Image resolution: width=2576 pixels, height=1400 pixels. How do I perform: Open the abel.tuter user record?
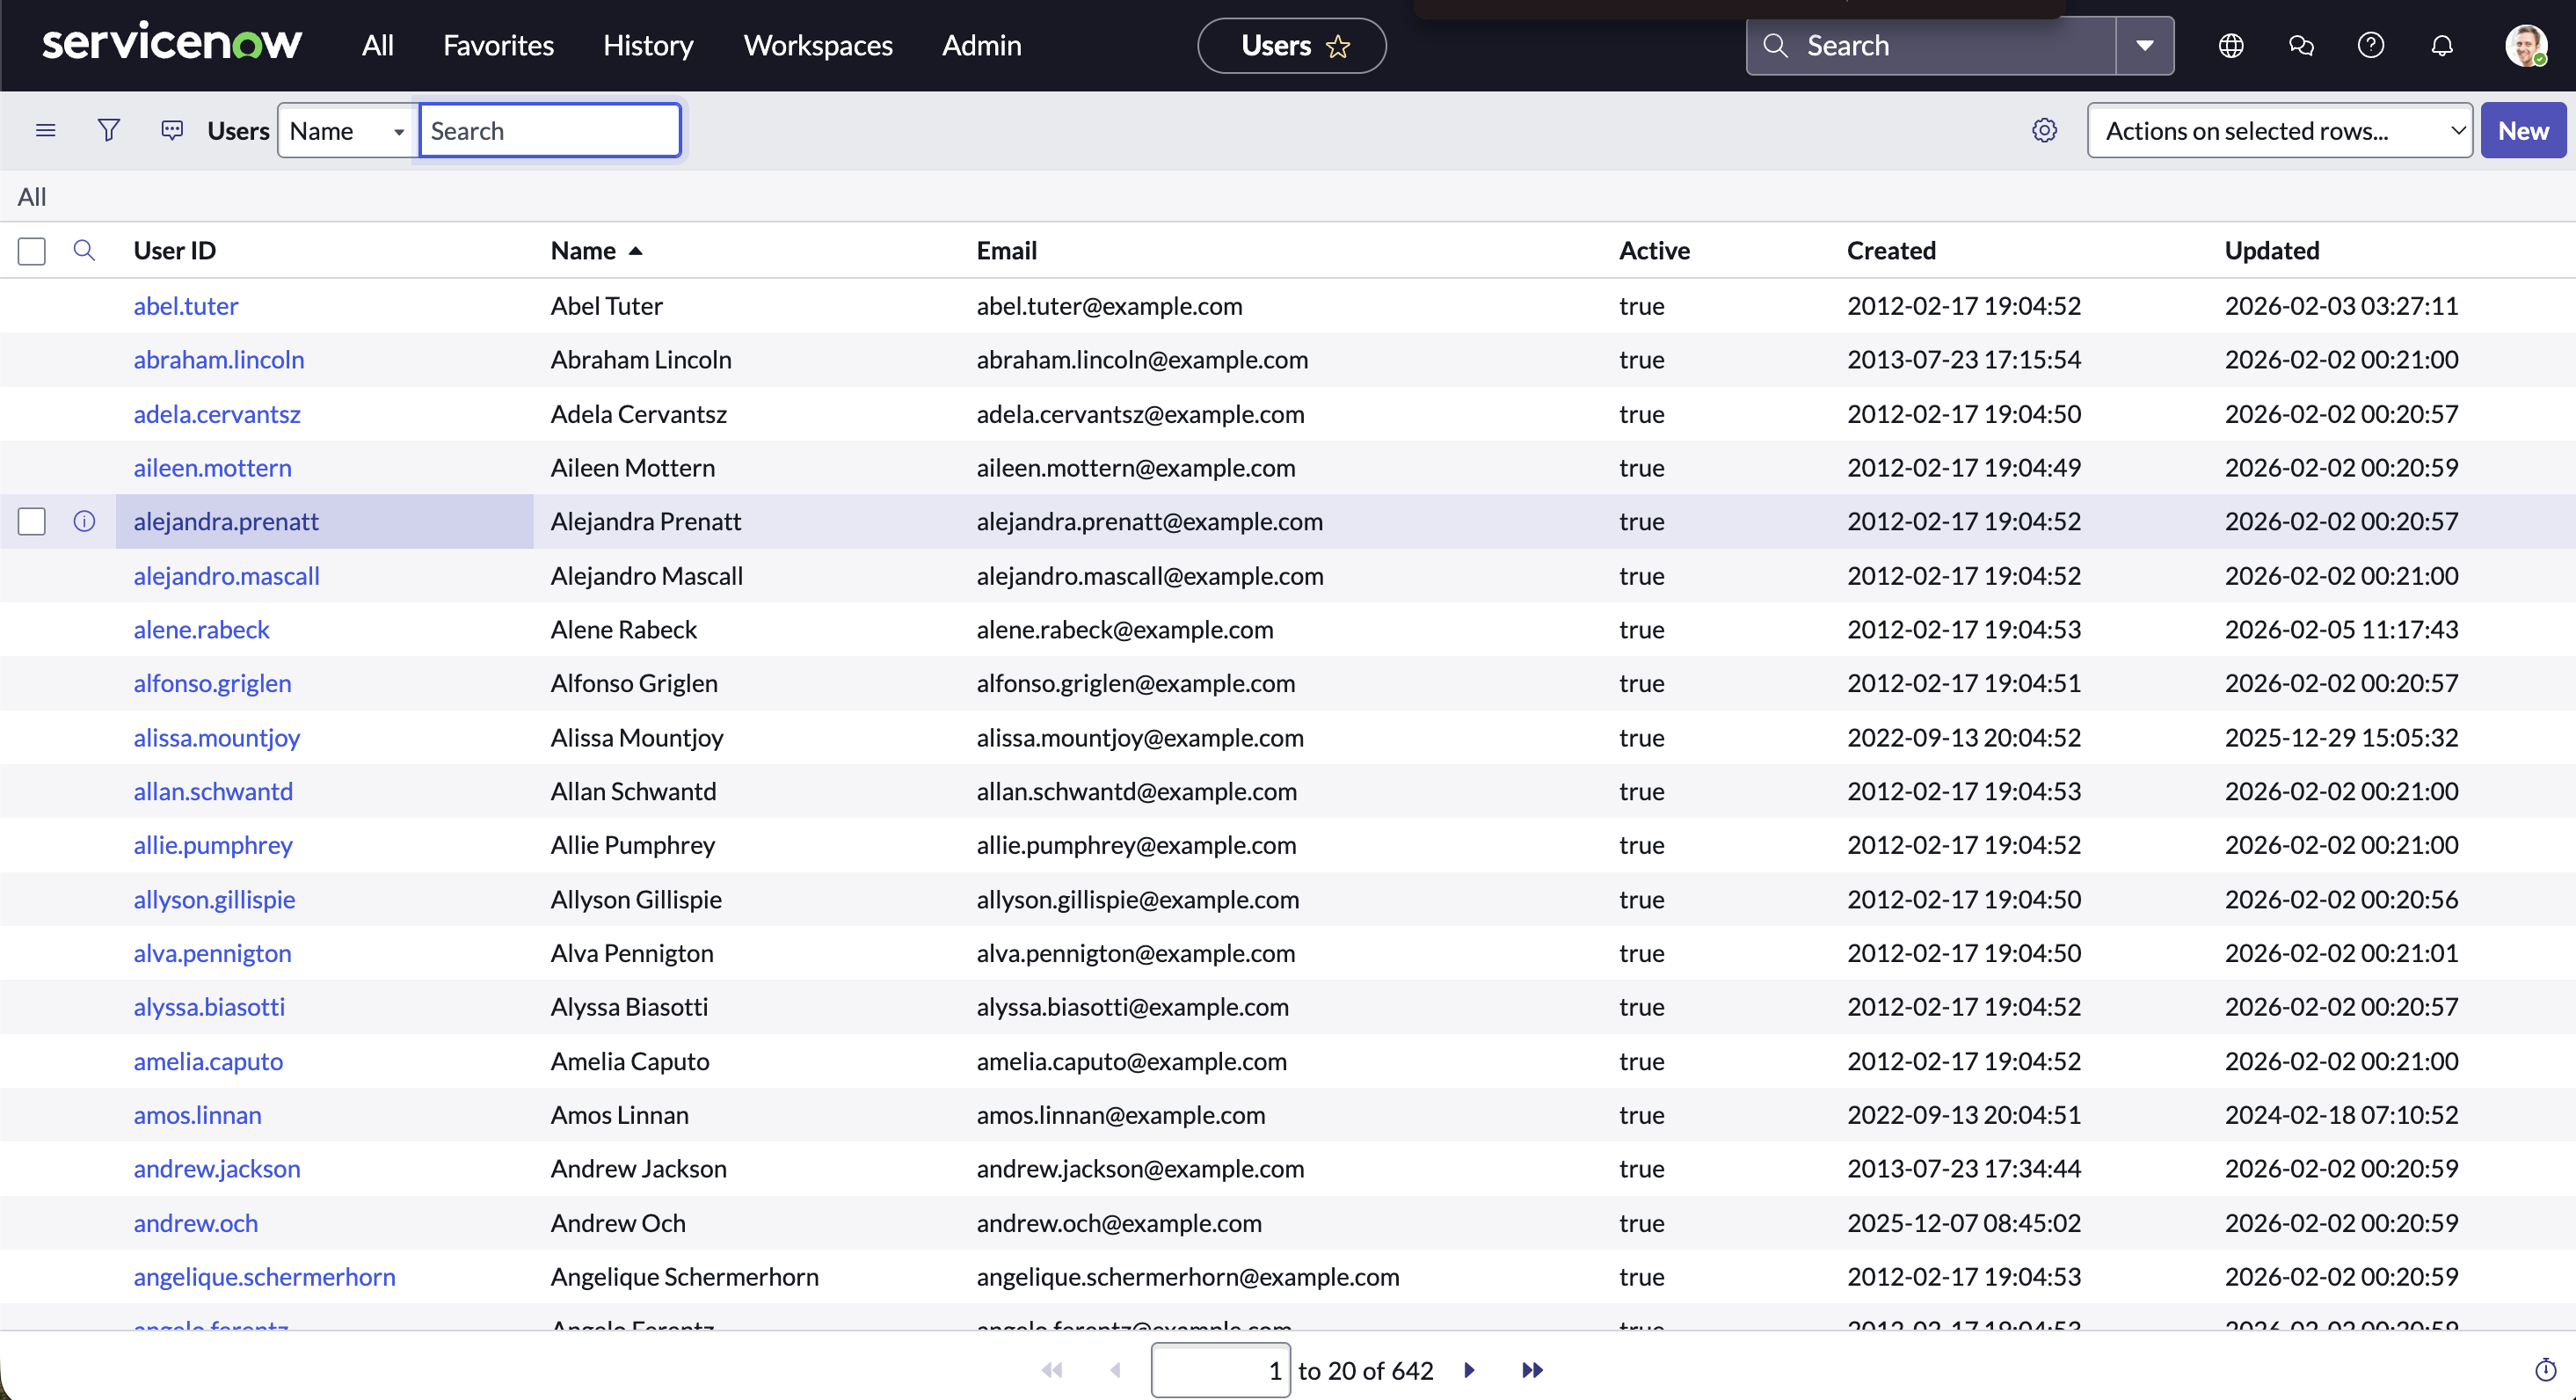click(186, 306)
